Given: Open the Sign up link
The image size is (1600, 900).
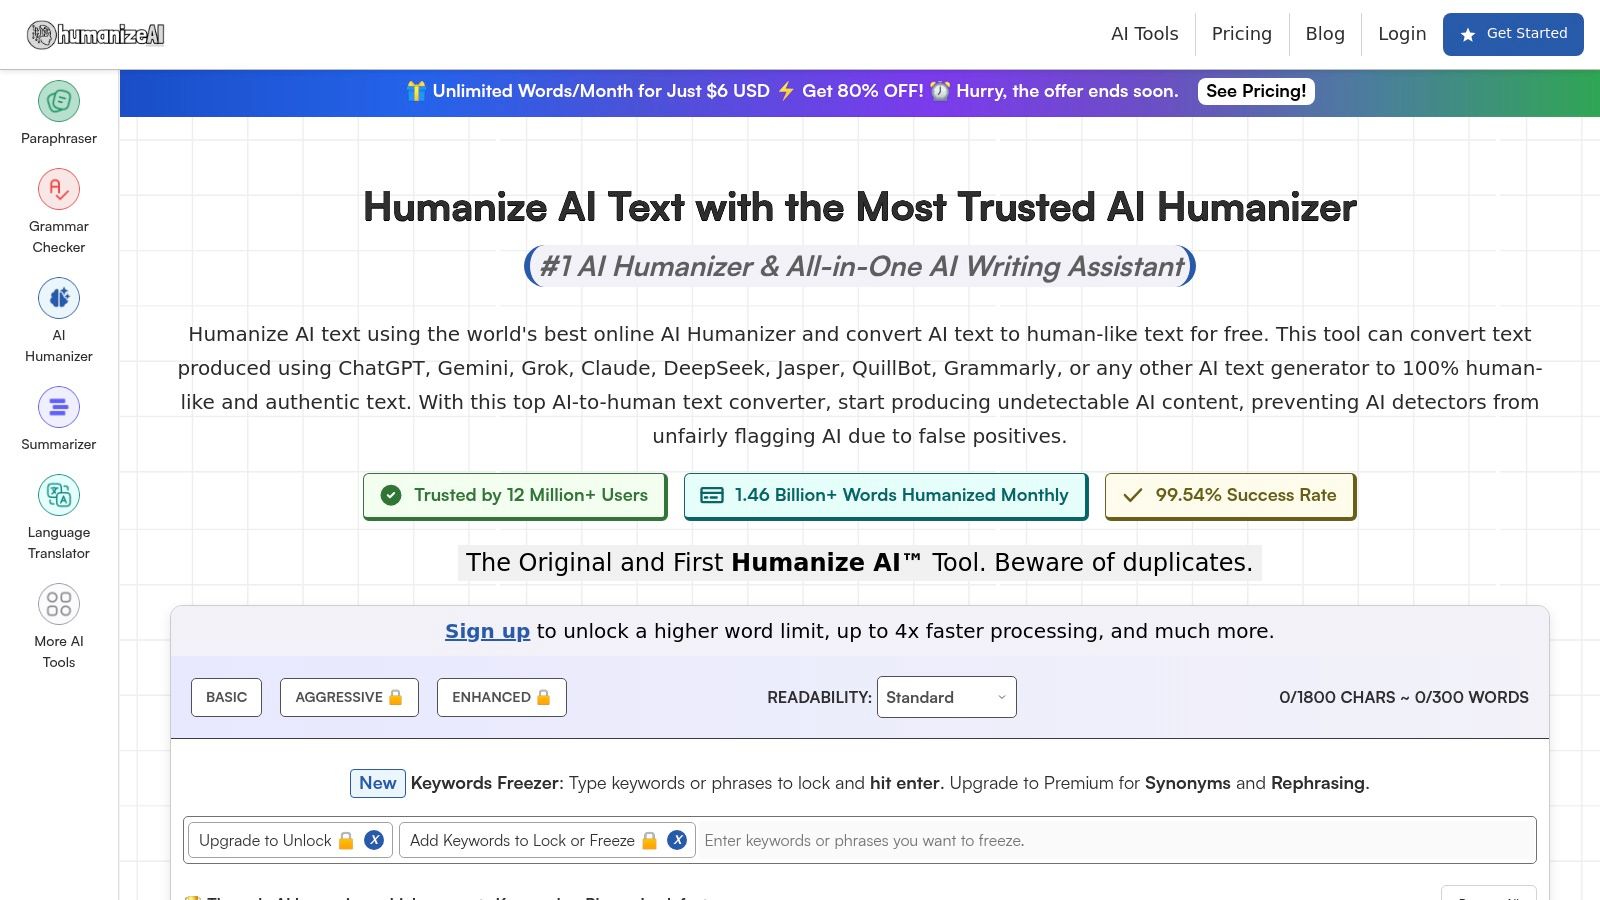Looking at the screenshot, I should (487, 631).
